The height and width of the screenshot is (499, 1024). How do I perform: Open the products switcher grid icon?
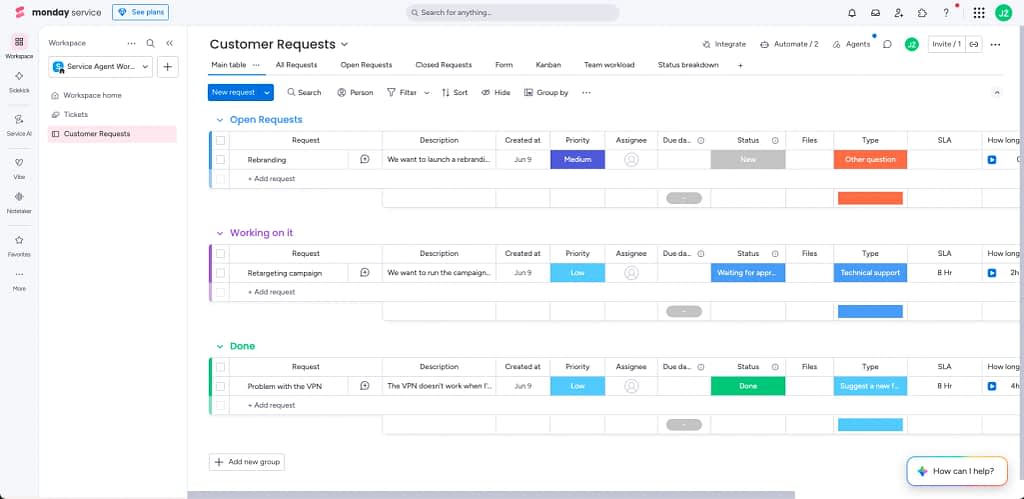pos(978,12)
